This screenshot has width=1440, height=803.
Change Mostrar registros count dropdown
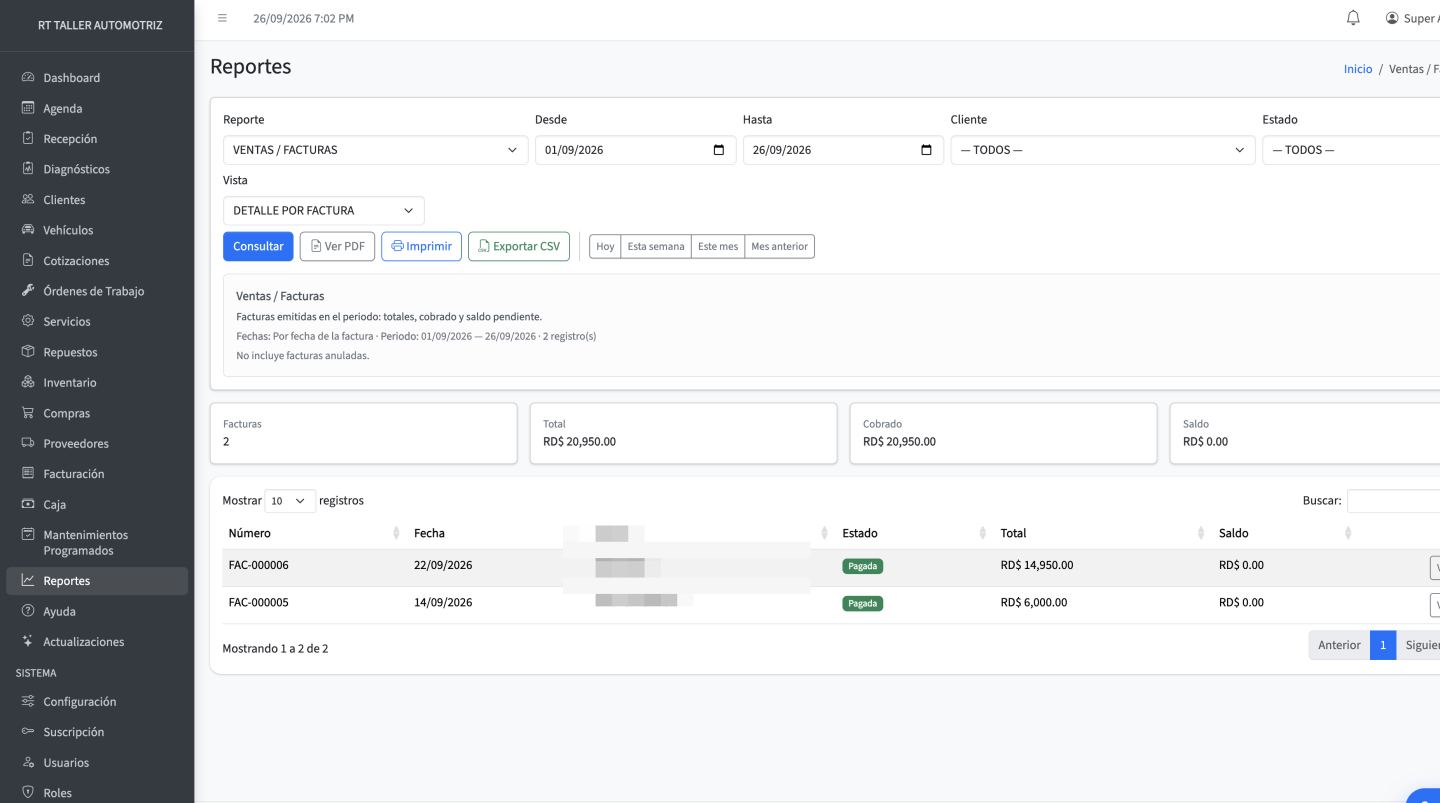[x=290, y=500]
